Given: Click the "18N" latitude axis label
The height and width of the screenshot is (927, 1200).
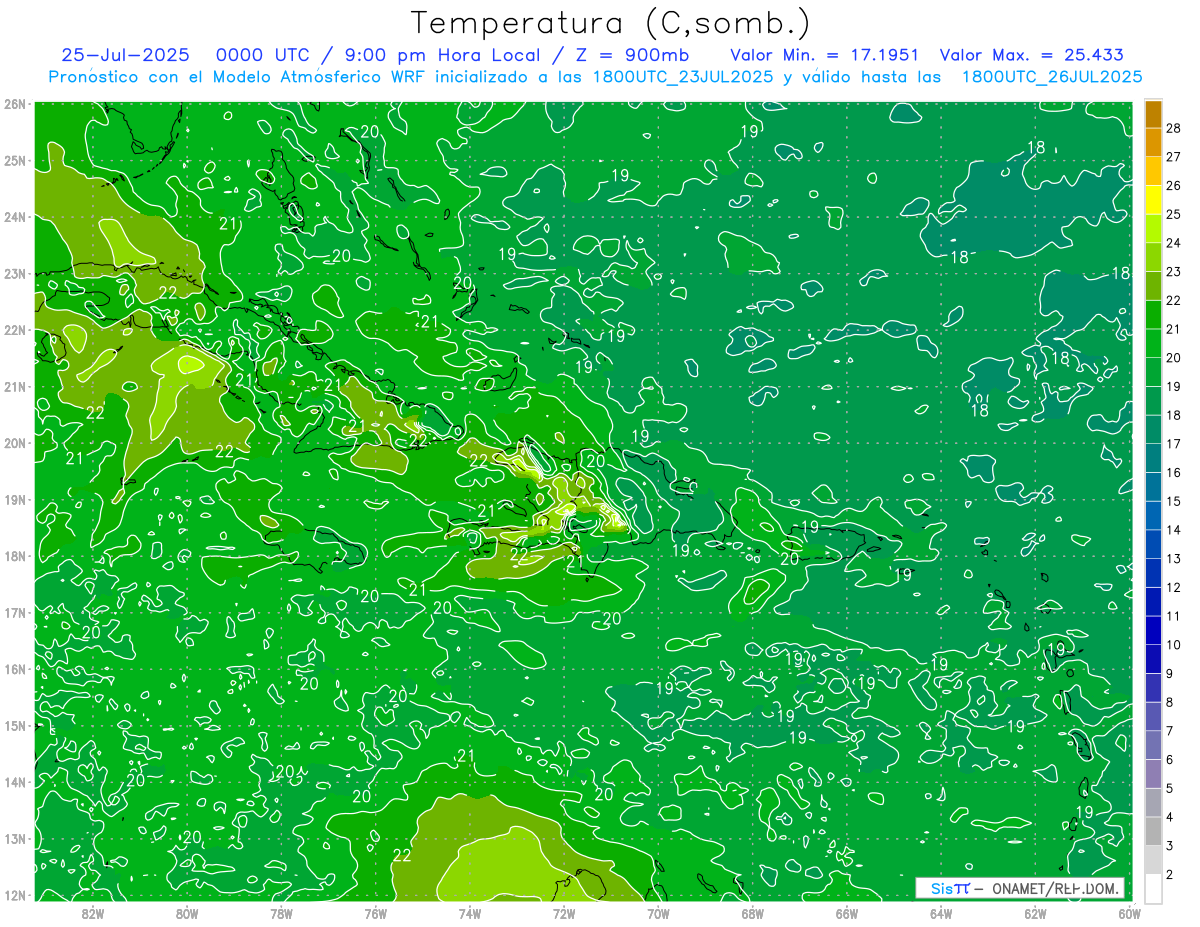Looking at the screenshot, I should click(15, 556).
